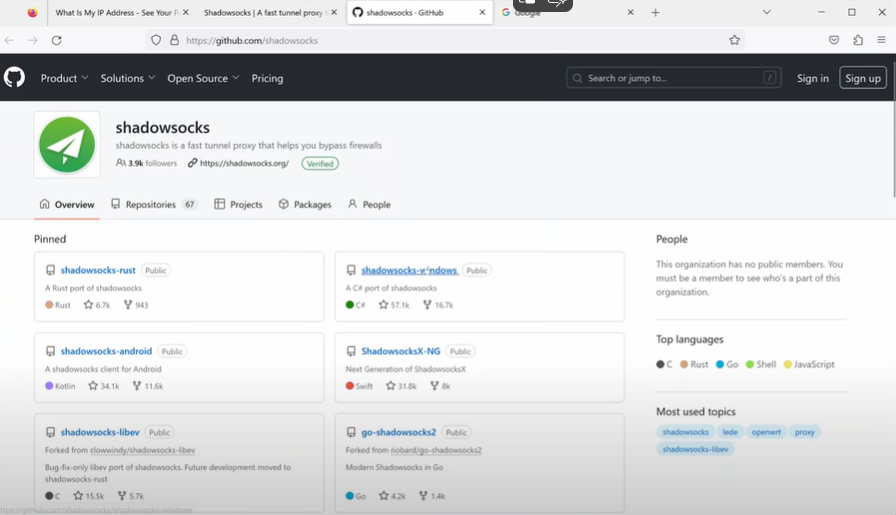Select the Shell language in Top languages
896x515 pixels.
click(x=761, y=364)
